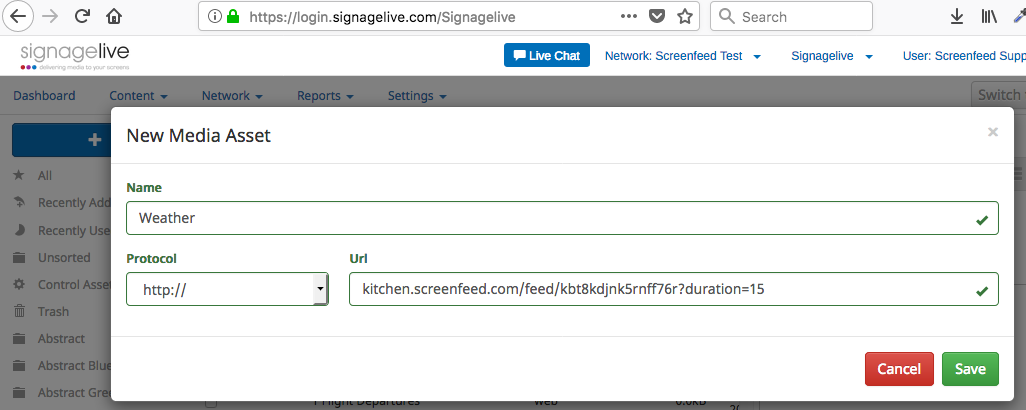
Task: Save the new media asset
Action: click(x=970, y=369)
